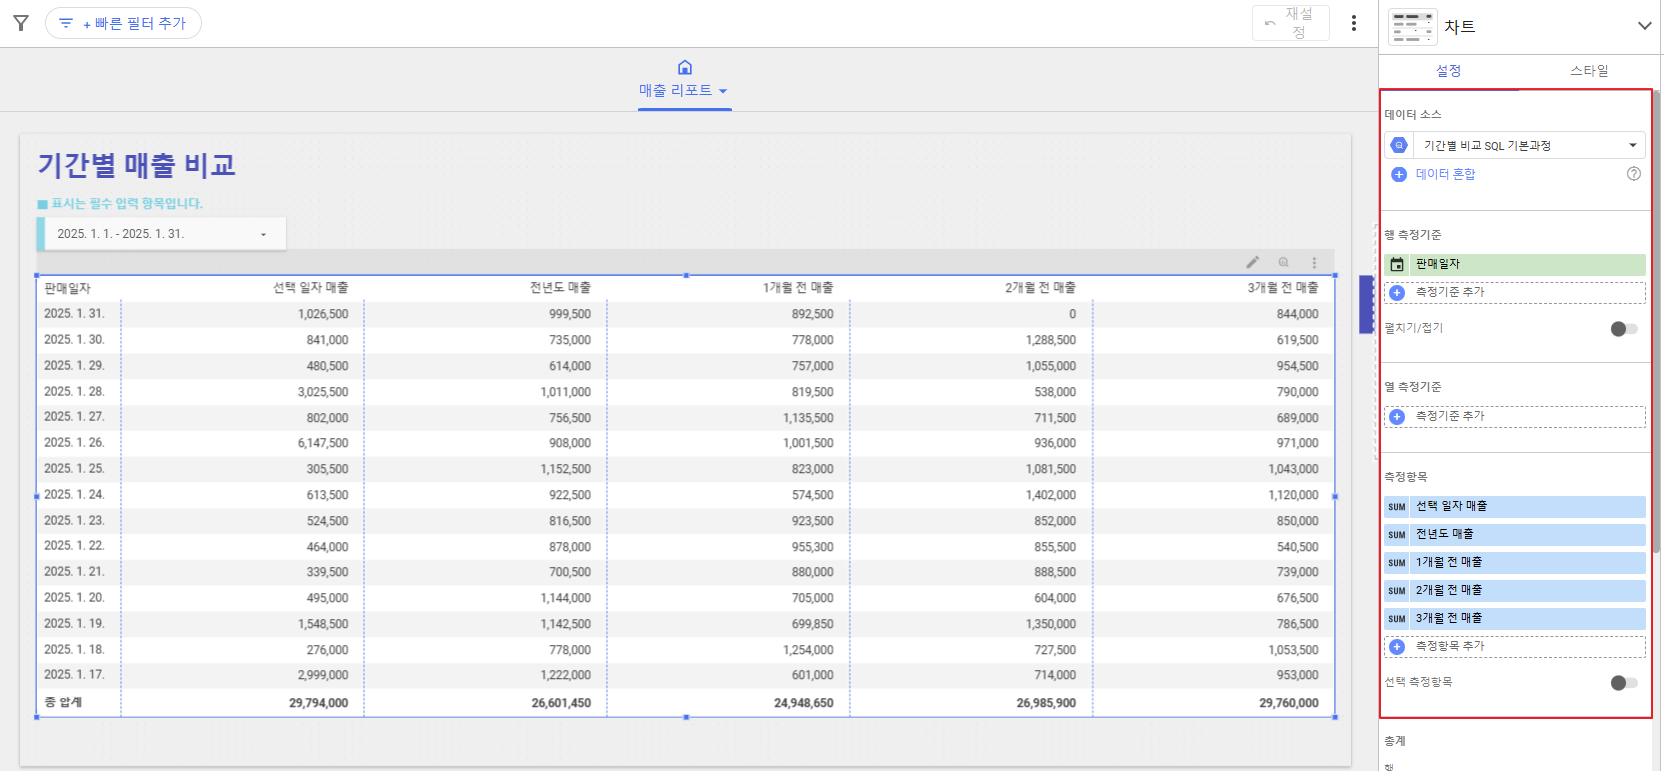Click the magnifier explore icon on table header

pyautogui.click(x=1283, y=262)
